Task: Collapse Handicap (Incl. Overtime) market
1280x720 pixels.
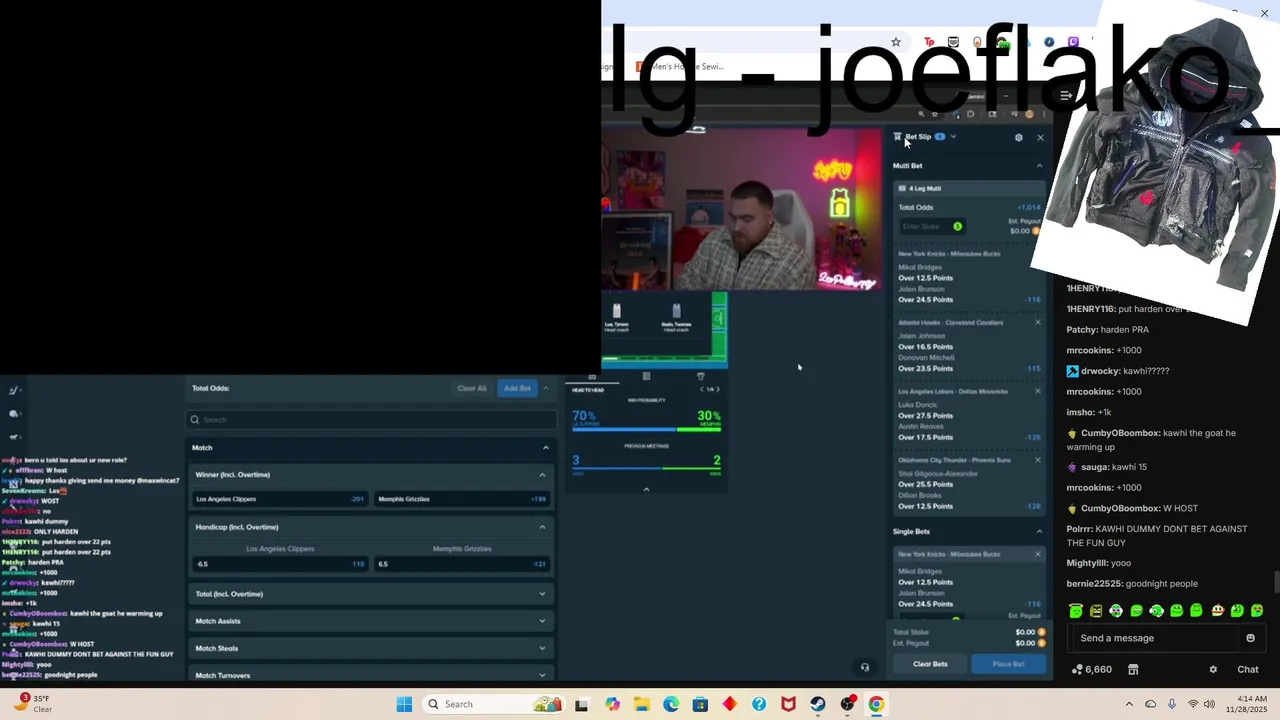Action: click(543, 527)
